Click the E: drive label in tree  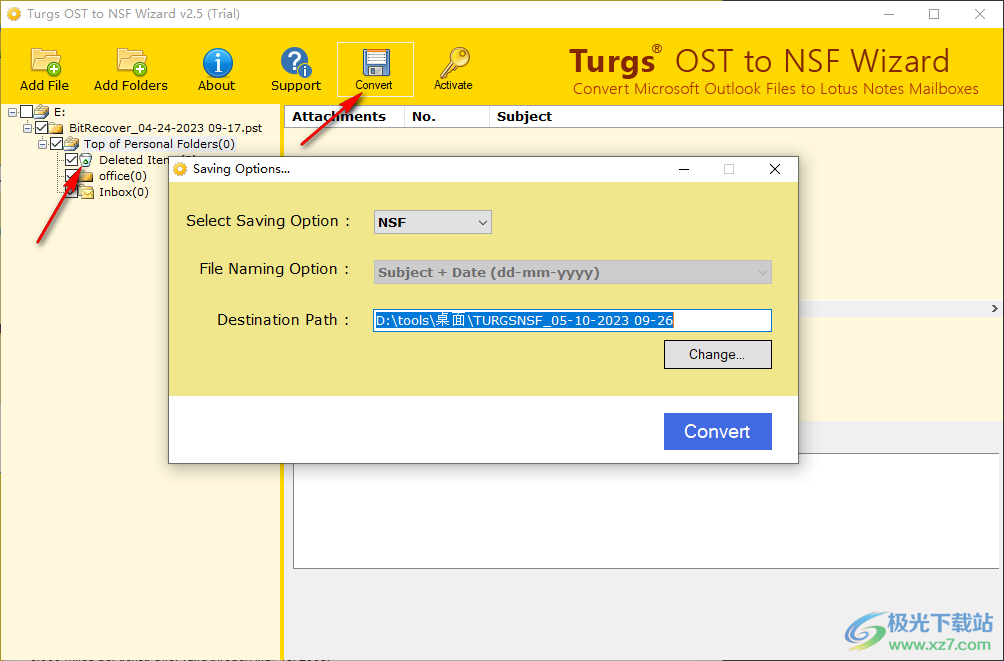click(60, 111)
